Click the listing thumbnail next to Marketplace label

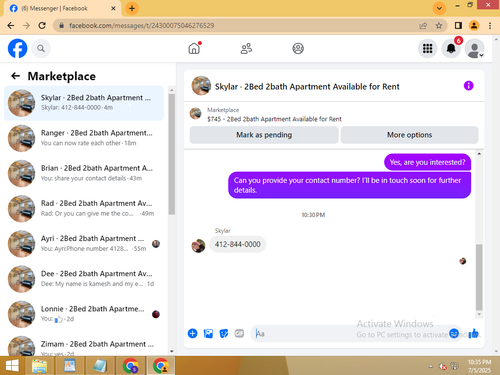[196, 114]
